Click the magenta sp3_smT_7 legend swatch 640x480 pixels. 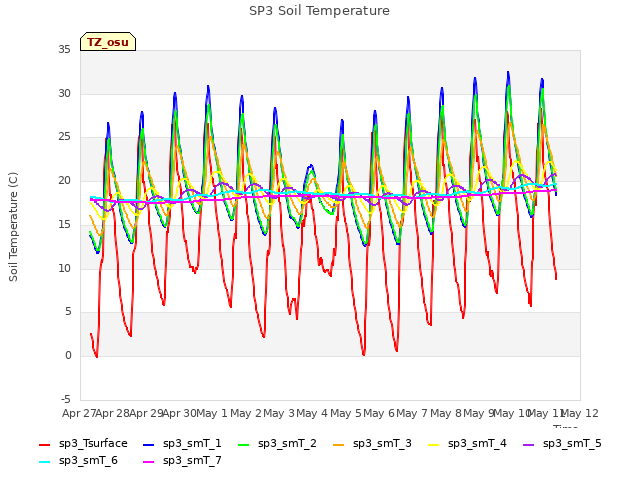(x=149, y=462)
